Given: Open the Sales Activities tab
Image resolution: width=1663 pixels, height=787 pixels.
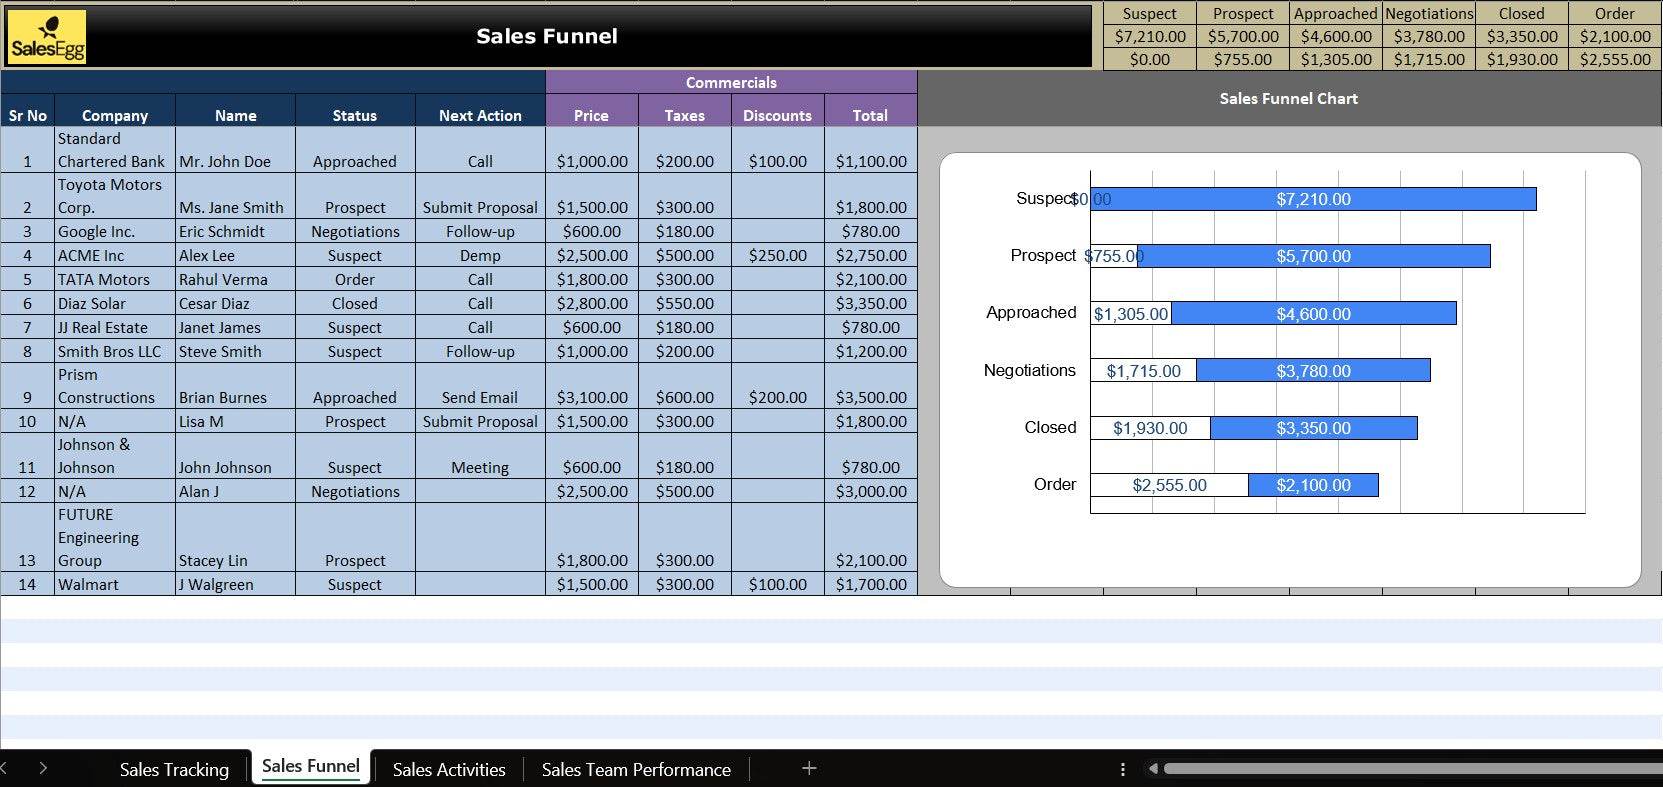Looking at the screenshot, I should click(x=448, y=769).
